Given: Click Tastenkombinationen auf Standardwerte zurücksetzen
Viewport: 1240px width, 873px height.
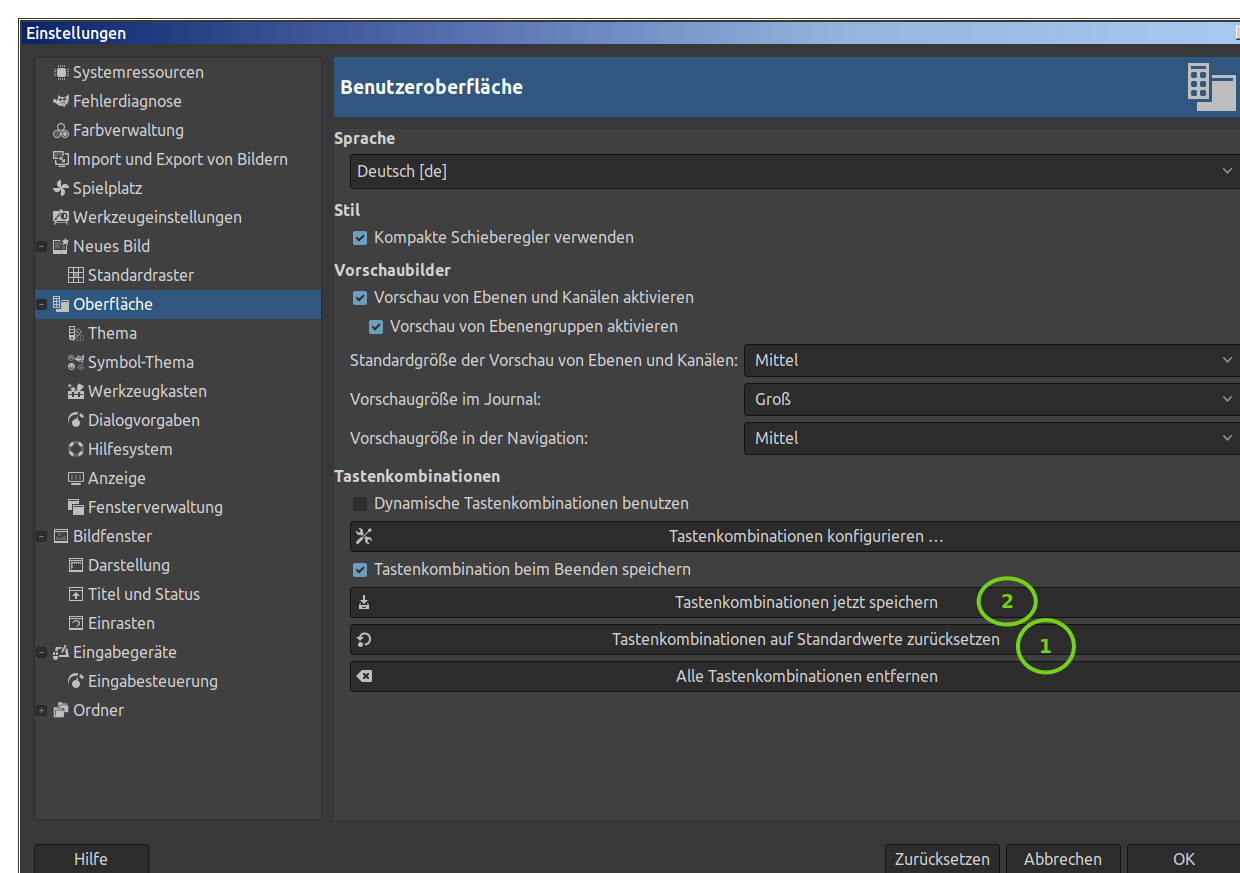Looking at the screenshot, I should pyautogui.click(x=795, y=640).
